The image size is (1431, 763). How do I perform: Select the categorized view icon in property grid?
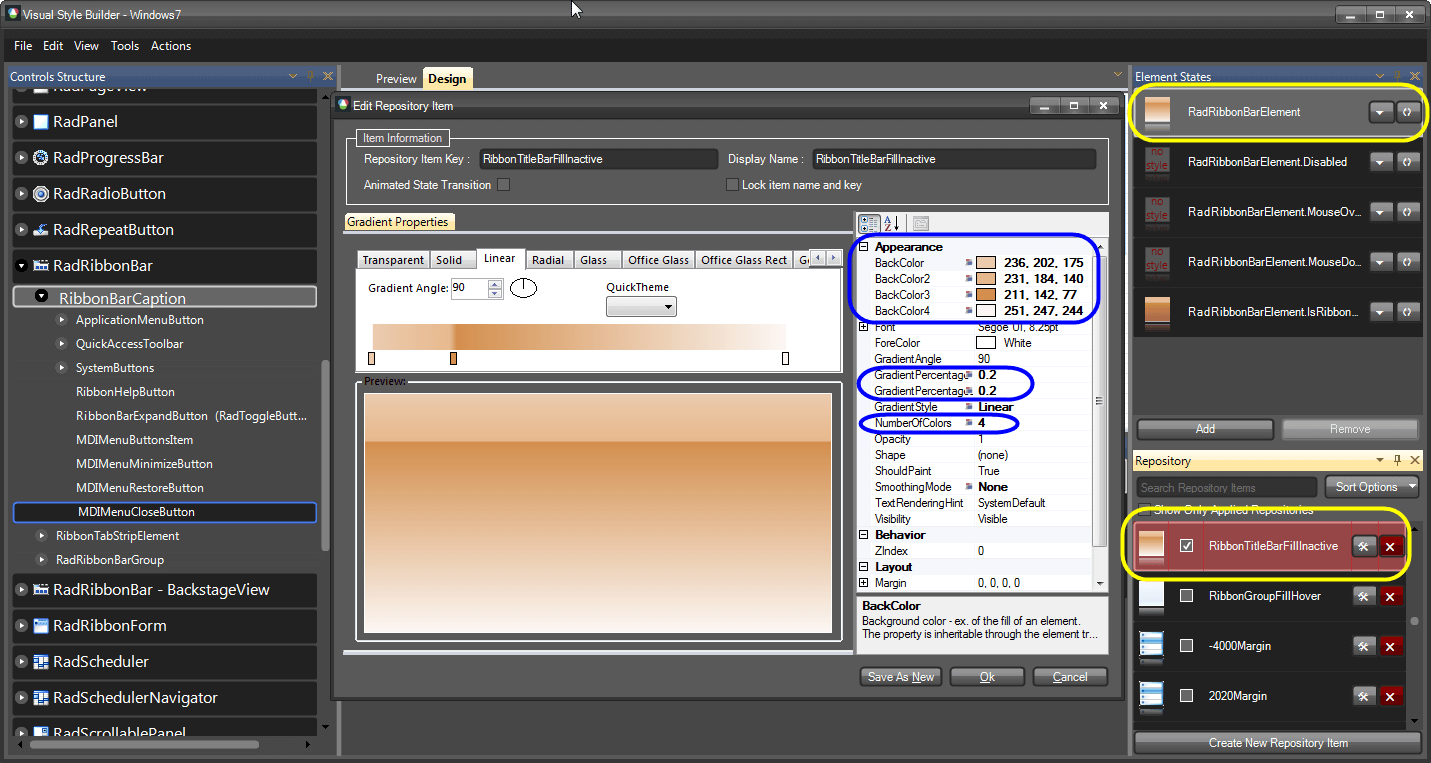pyautogui.click(x=868, y=223)
